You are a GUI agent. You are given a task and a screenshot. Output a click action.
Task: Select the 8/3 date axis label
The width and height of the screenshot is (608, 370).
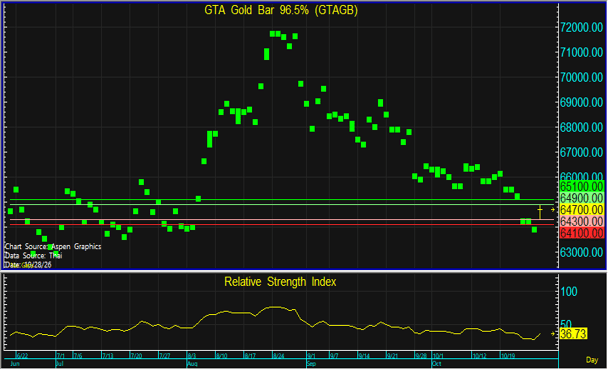tap(191, 356)
